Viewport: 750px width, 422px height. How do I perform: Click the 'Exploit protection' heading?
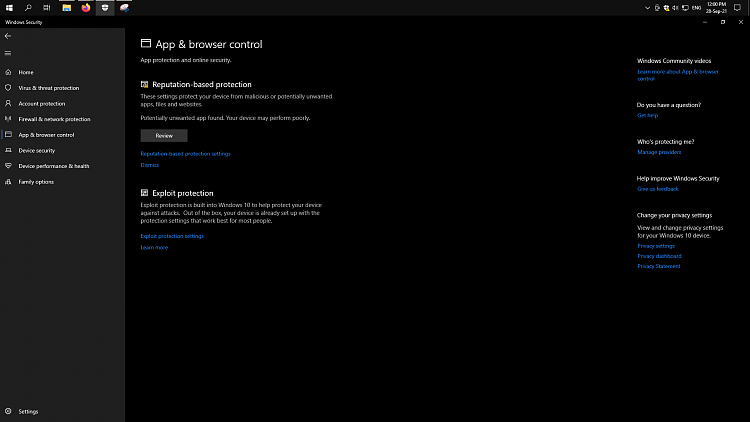click(183, 193)
